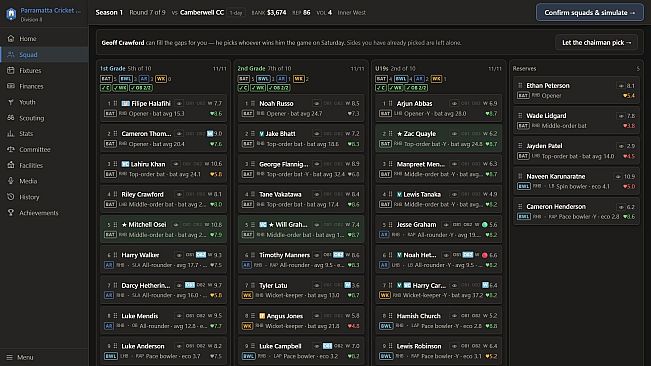Image resolution: width=651 pixels, height=366 pixels.
Task: Click the Finances icon in sidebar
Action: 11,86
